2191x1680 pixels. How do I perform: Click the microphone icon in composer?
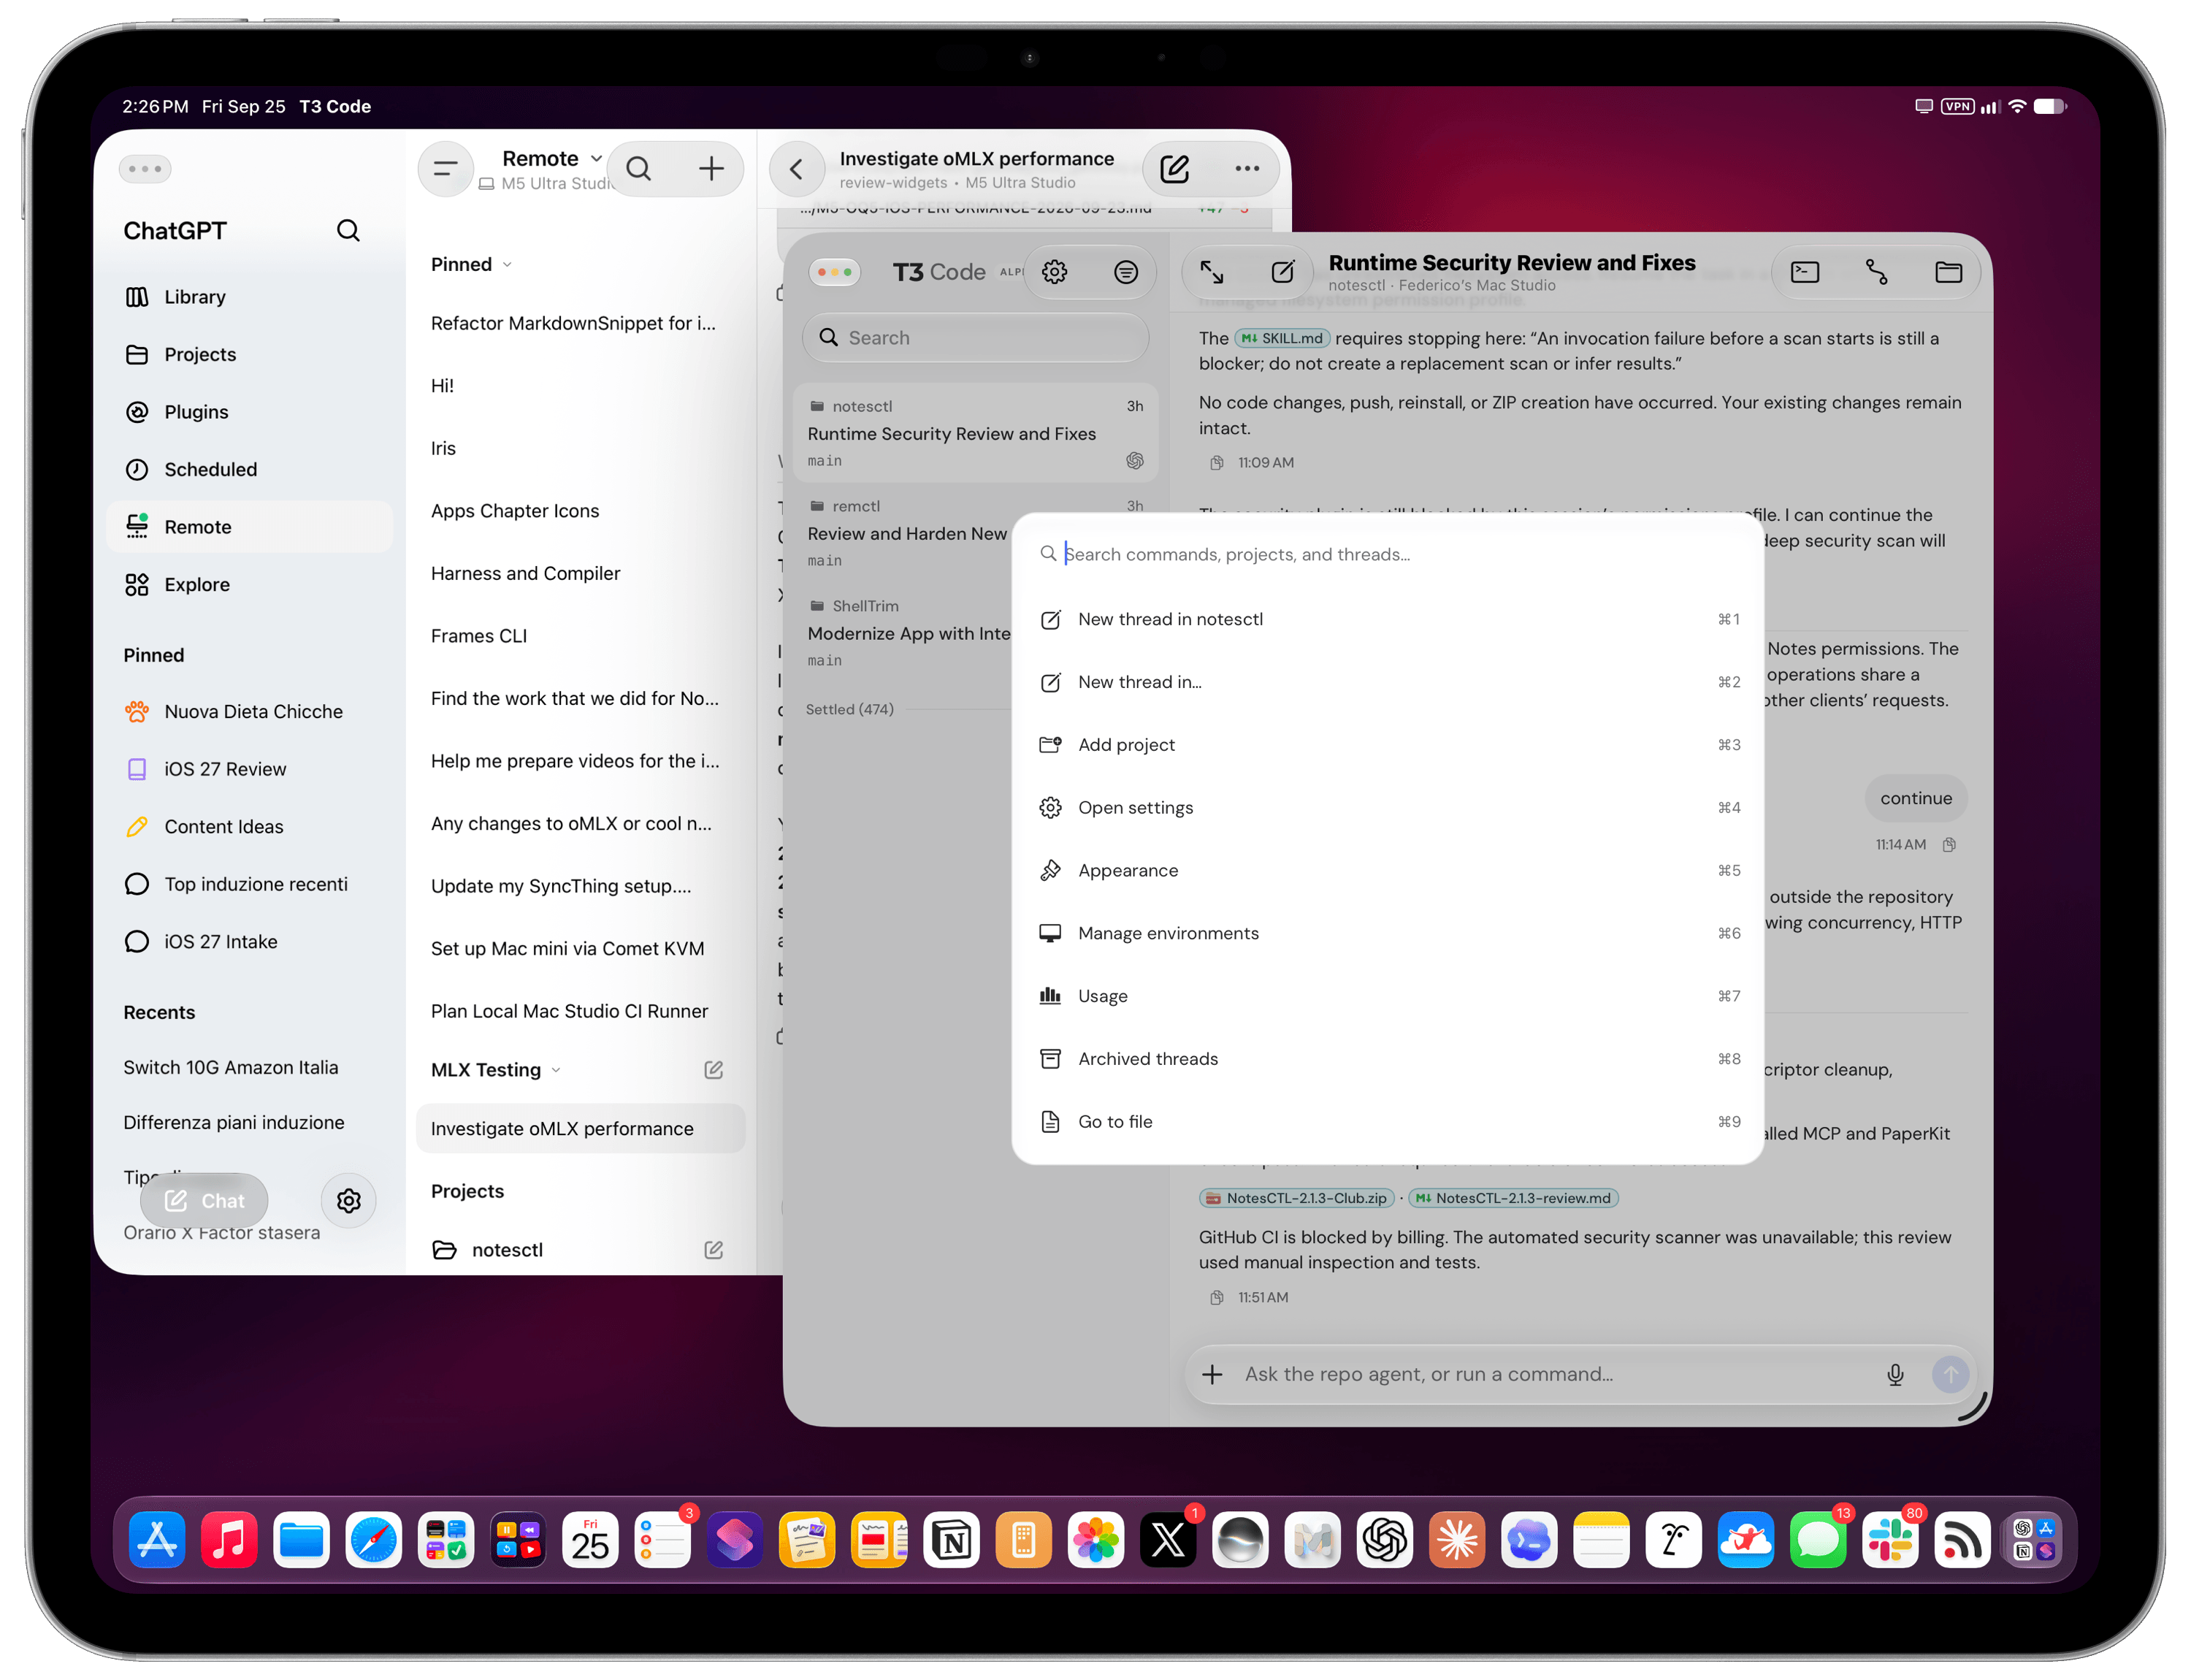1894,1374
